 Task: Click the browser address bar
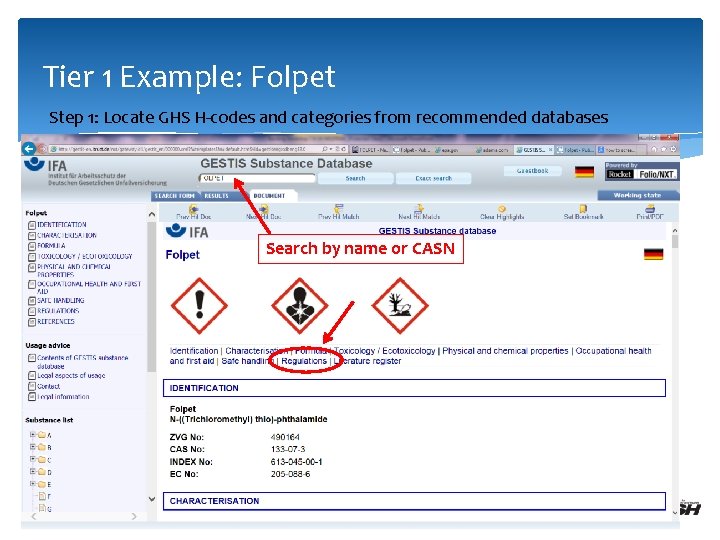tap(186, 150)
